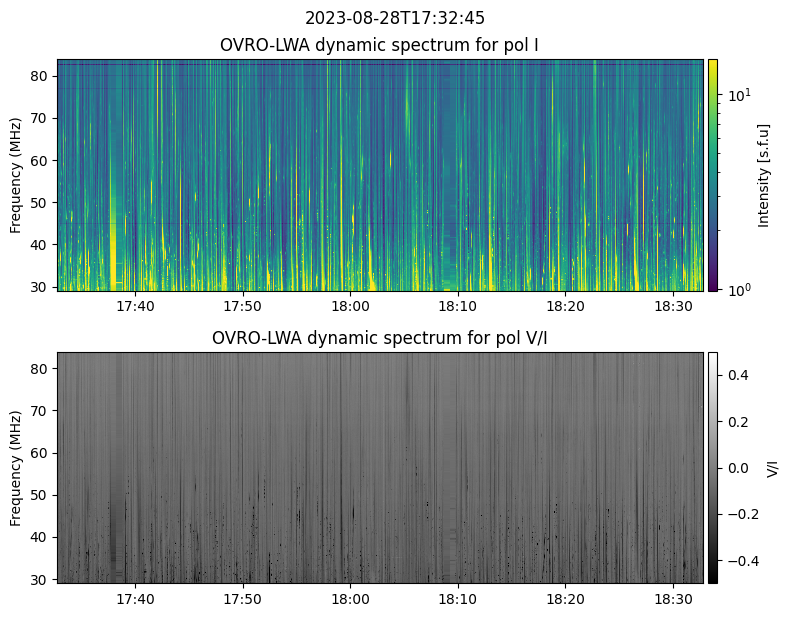Select the 10¹ tick on intensity colorbar
This screenshot has width=790, height=617.
coord(737,96)
